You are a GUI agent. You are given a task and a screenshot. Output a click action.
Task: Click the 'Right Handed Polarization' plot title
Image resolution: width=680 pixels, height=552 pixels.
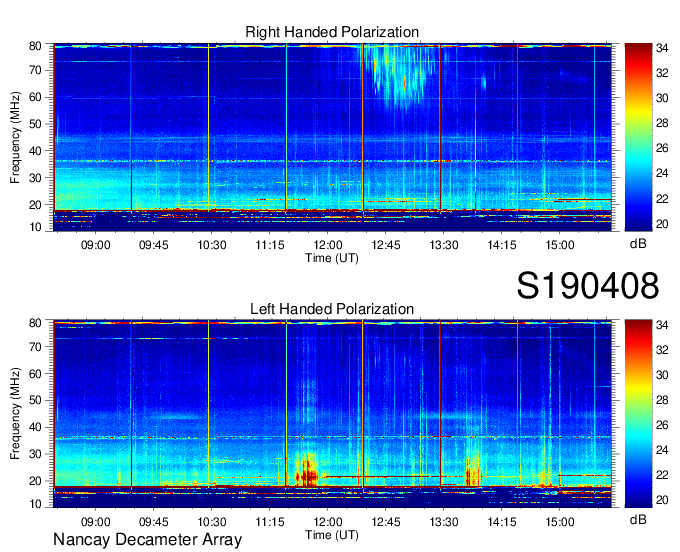tap(332, 32)
